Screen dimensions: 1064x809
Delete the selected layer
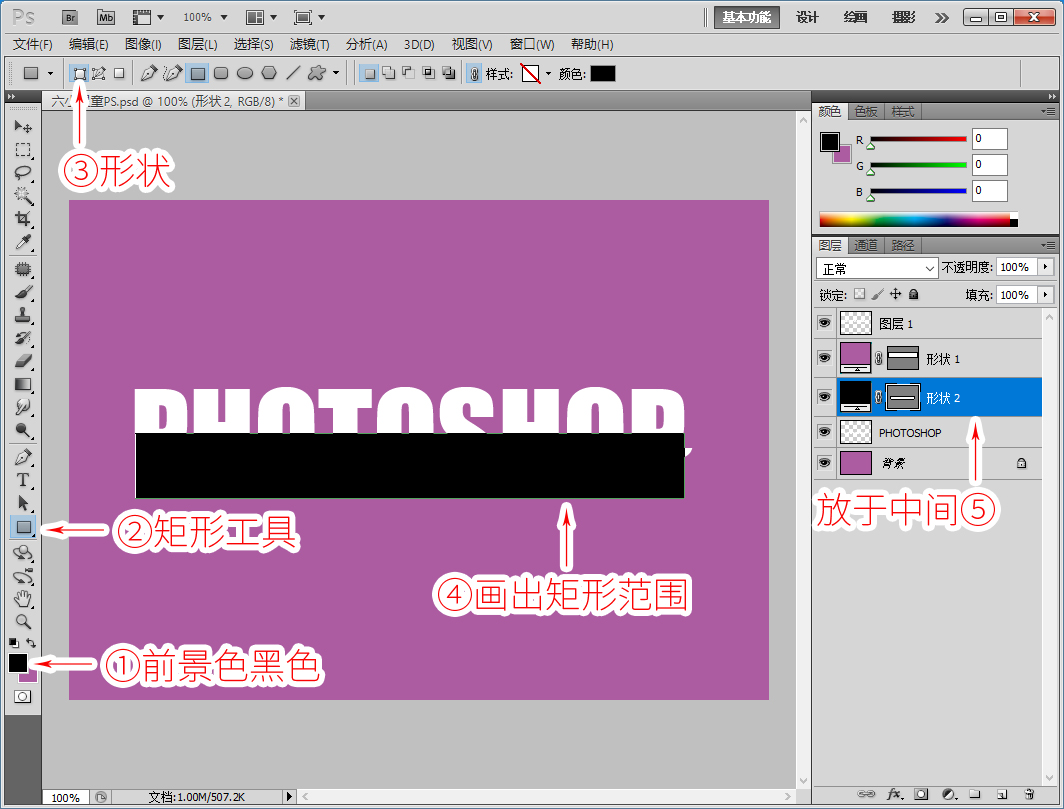pos(1029,793)
